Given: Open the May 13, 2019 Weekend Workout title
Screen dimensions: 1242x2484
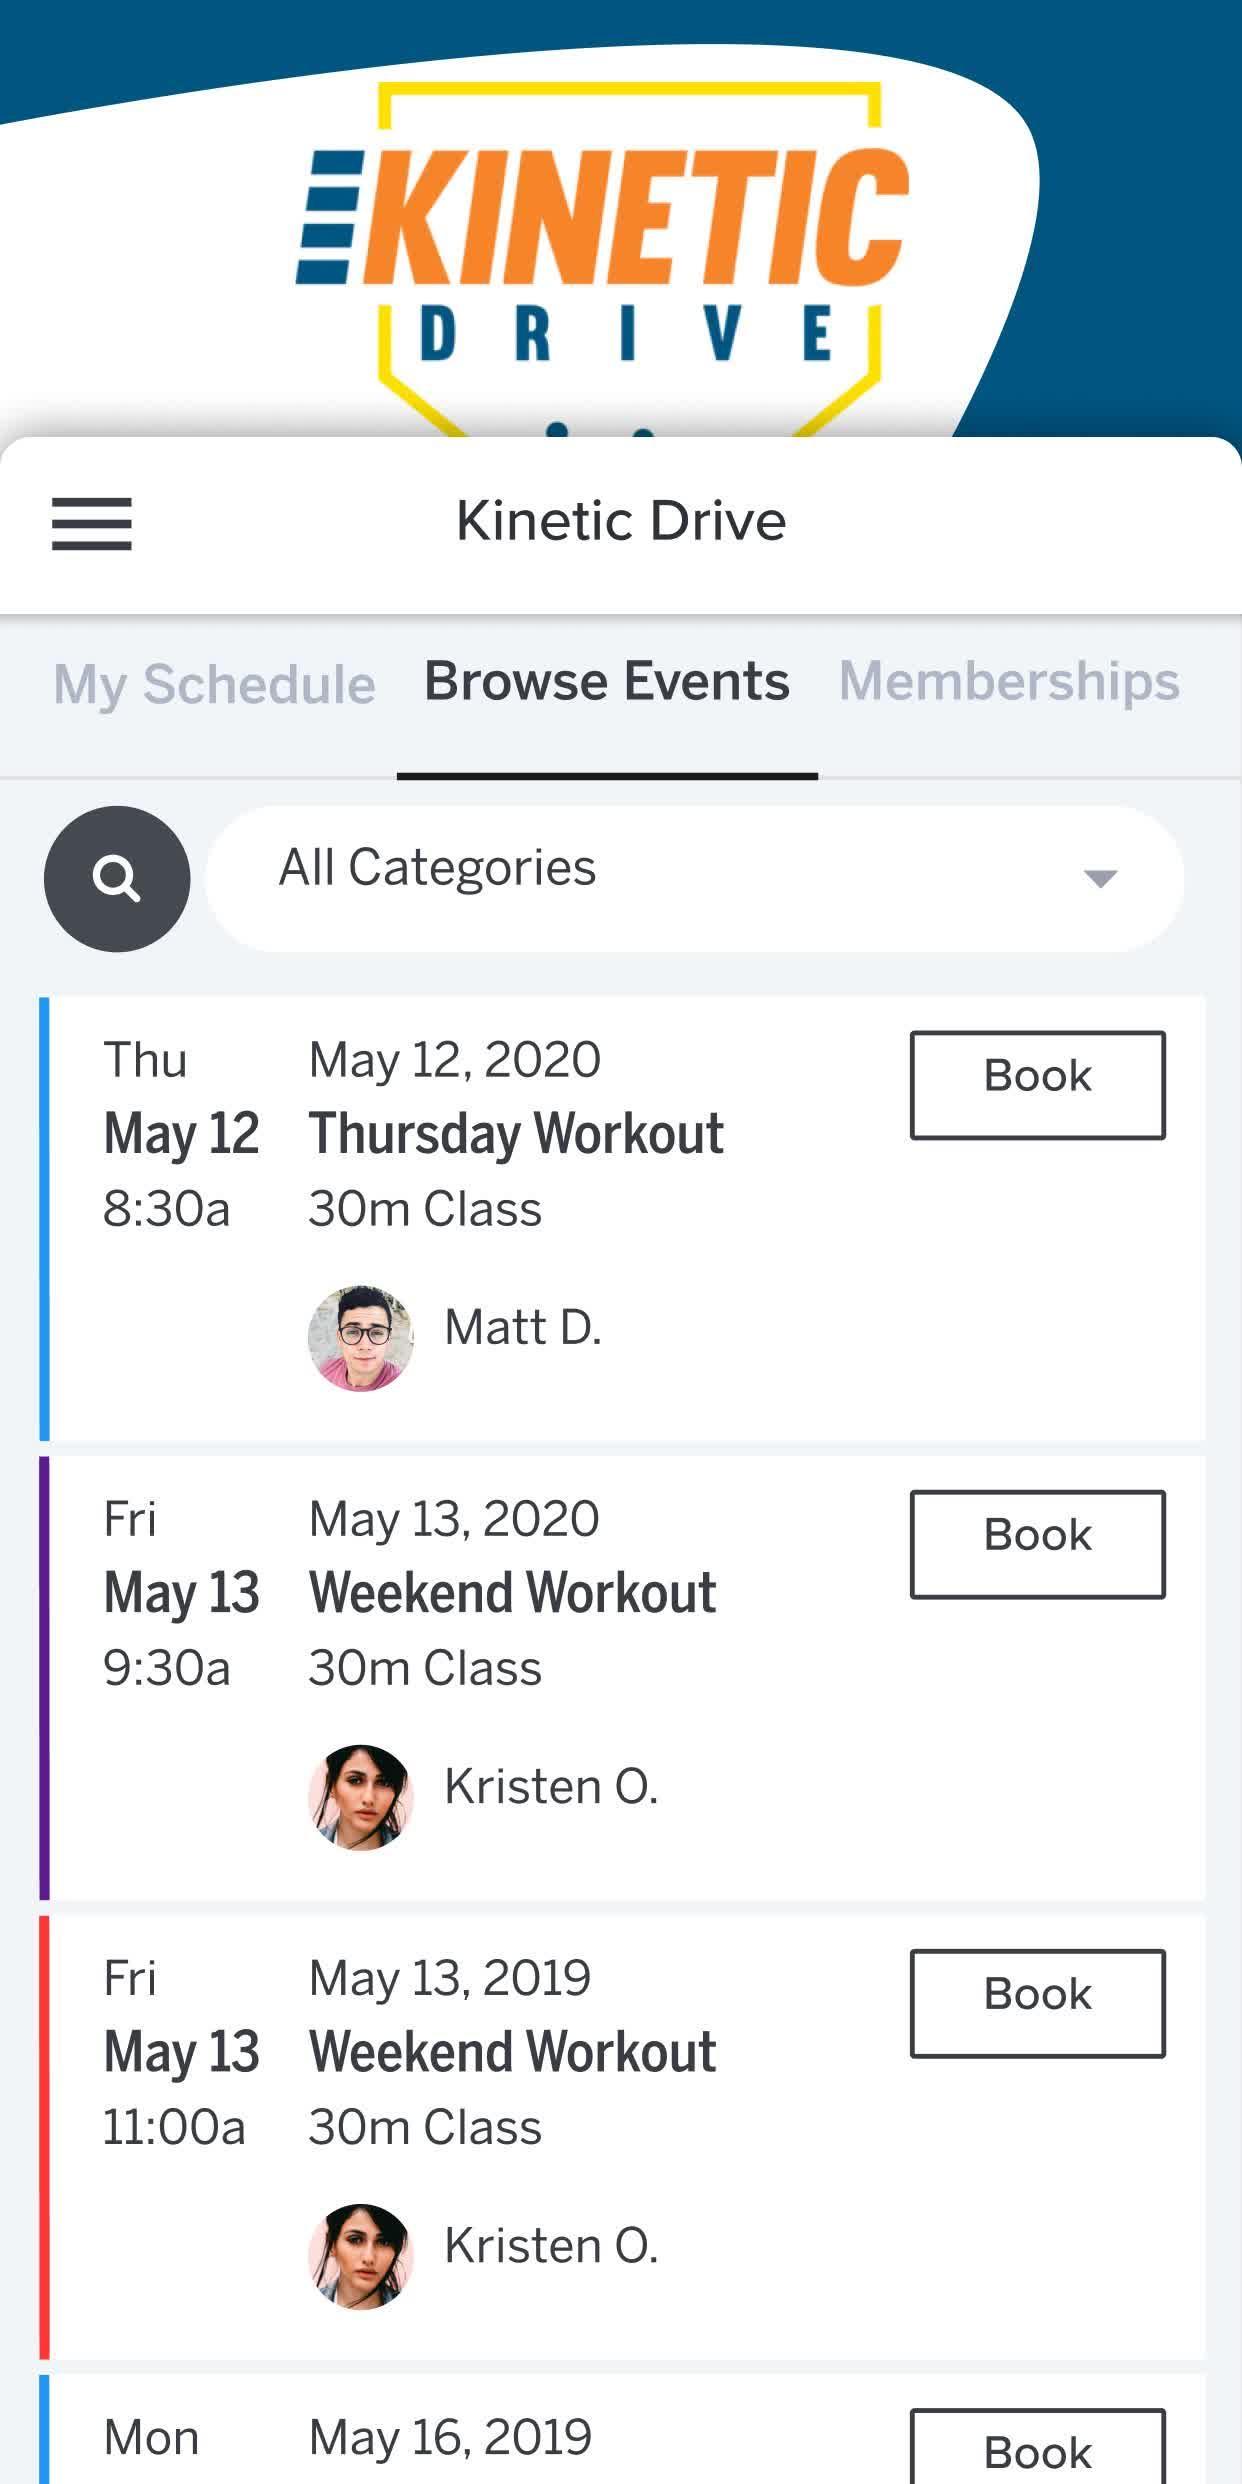Looking at the screenshot, I should coord(512,2052).
